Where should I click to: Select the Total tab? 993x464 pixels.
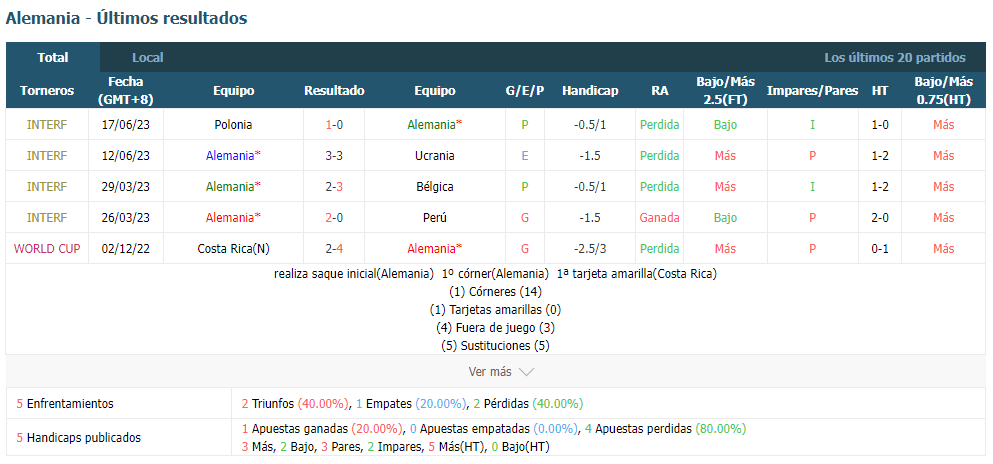tap(53, 58)
